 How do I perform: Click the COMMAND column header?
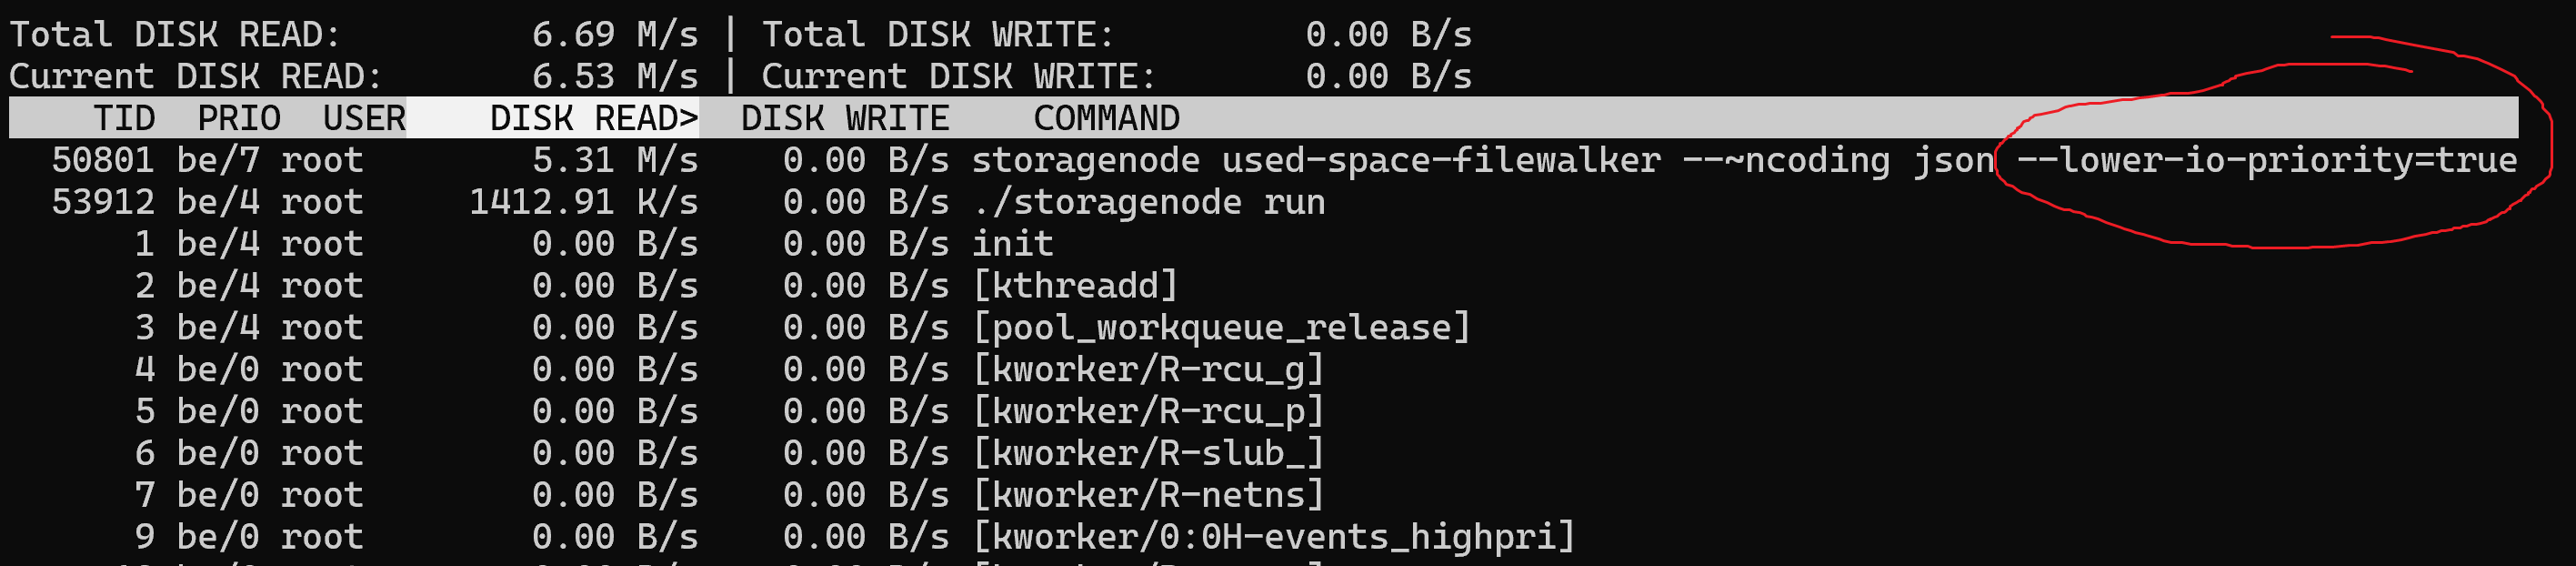coord(1106,118)
